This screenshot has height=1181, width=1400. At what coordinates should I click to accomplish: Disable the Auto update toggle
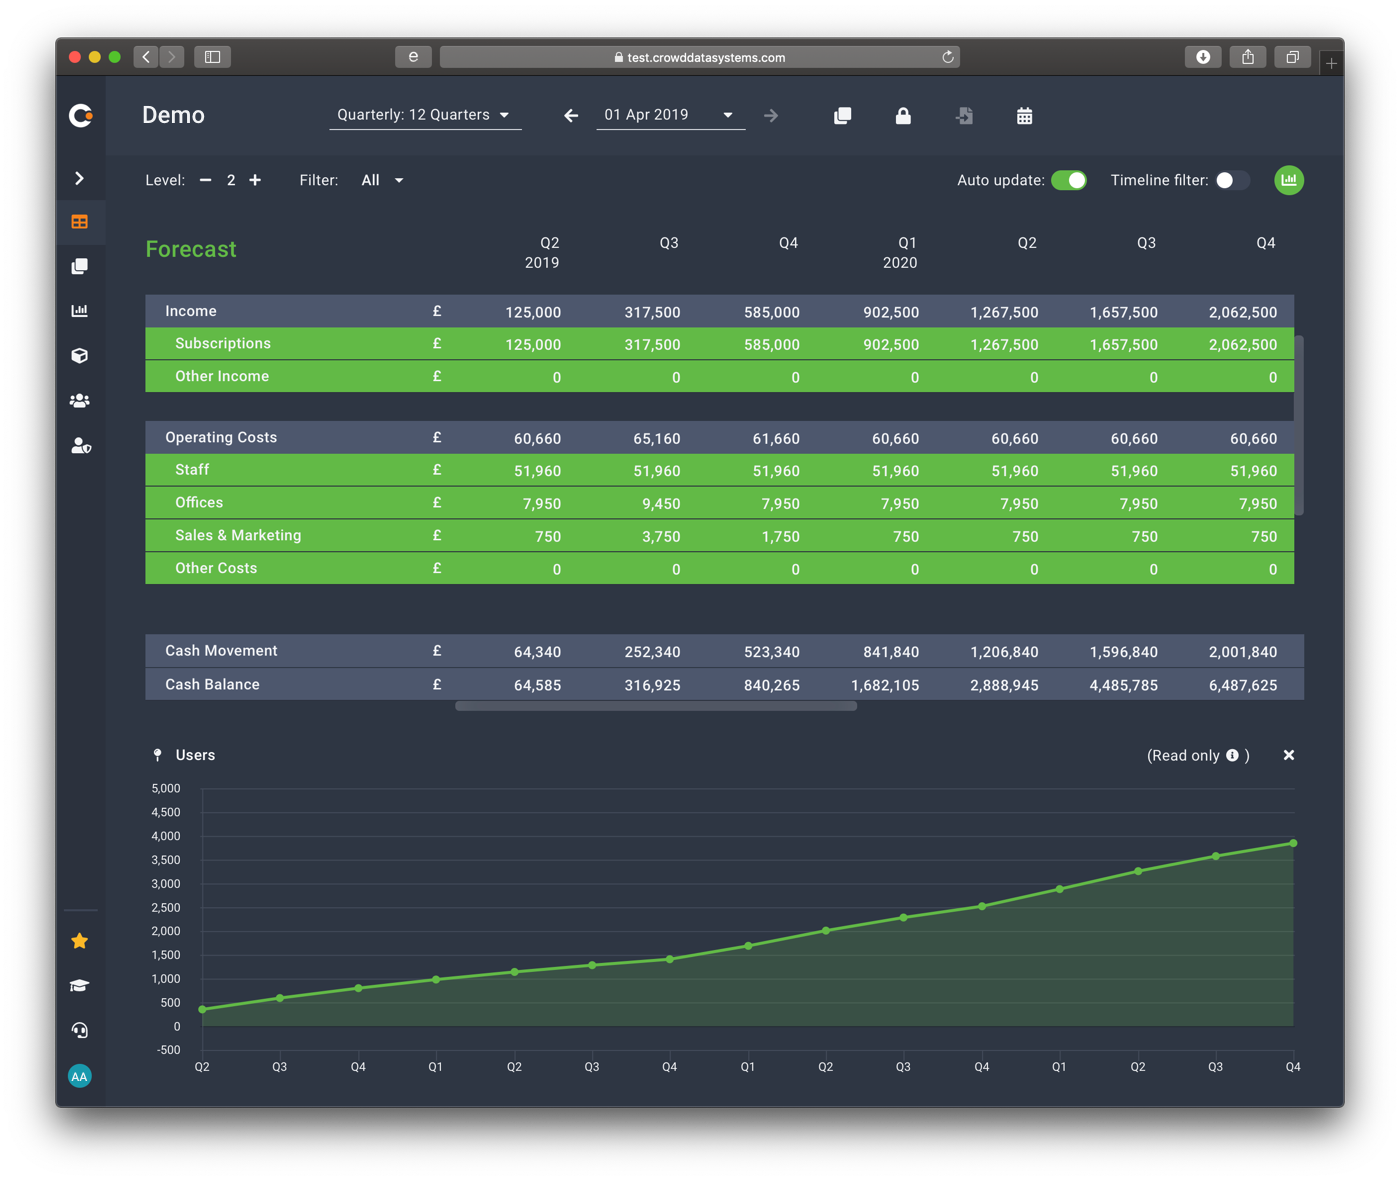tap(1070, 180)
